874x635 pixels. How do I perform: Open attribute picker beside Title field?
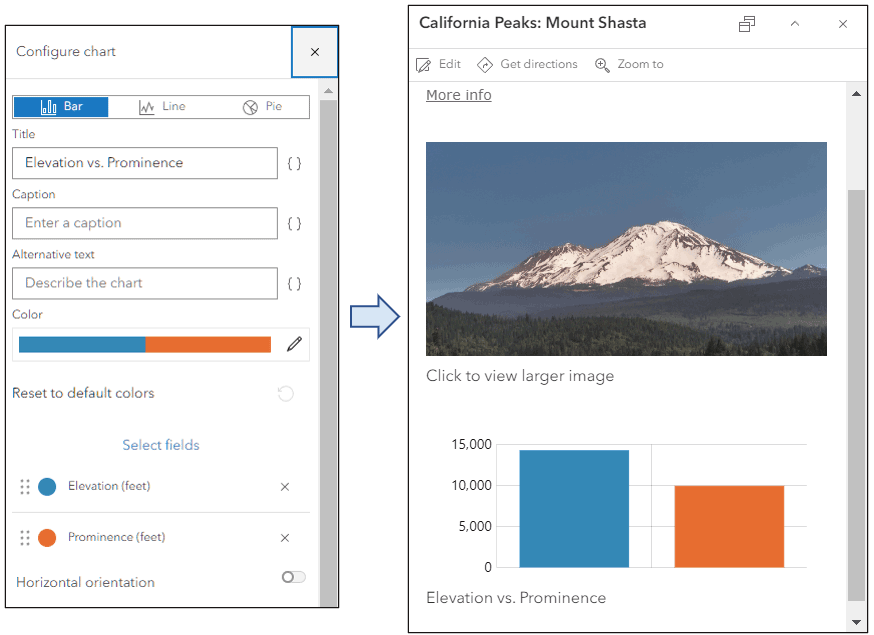pyautogui.click(x=294, y=163)
